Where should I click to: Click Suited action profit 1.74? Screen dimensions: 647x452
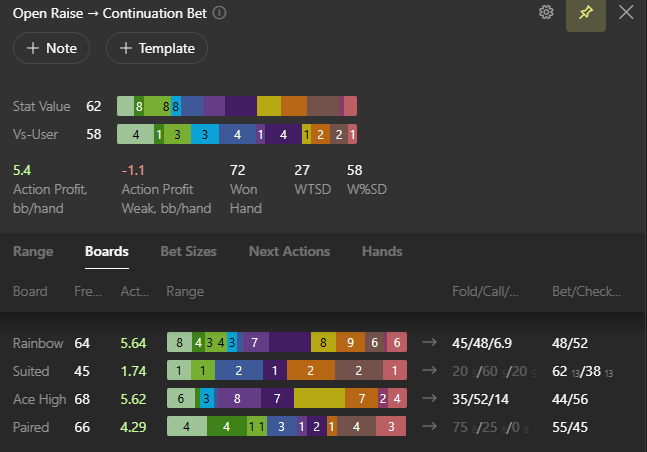pyautogui.click(x=133, y=371)
